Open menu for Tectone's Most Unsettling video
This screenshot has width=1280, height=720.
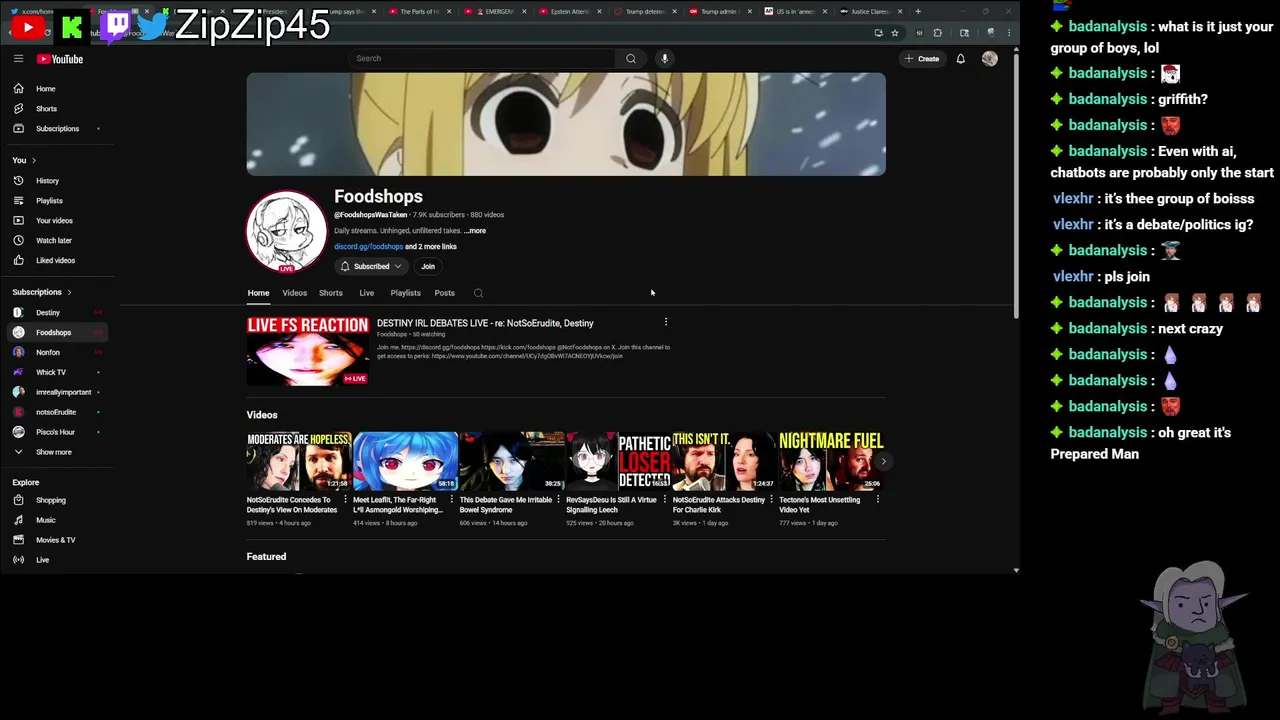(878, 499)
